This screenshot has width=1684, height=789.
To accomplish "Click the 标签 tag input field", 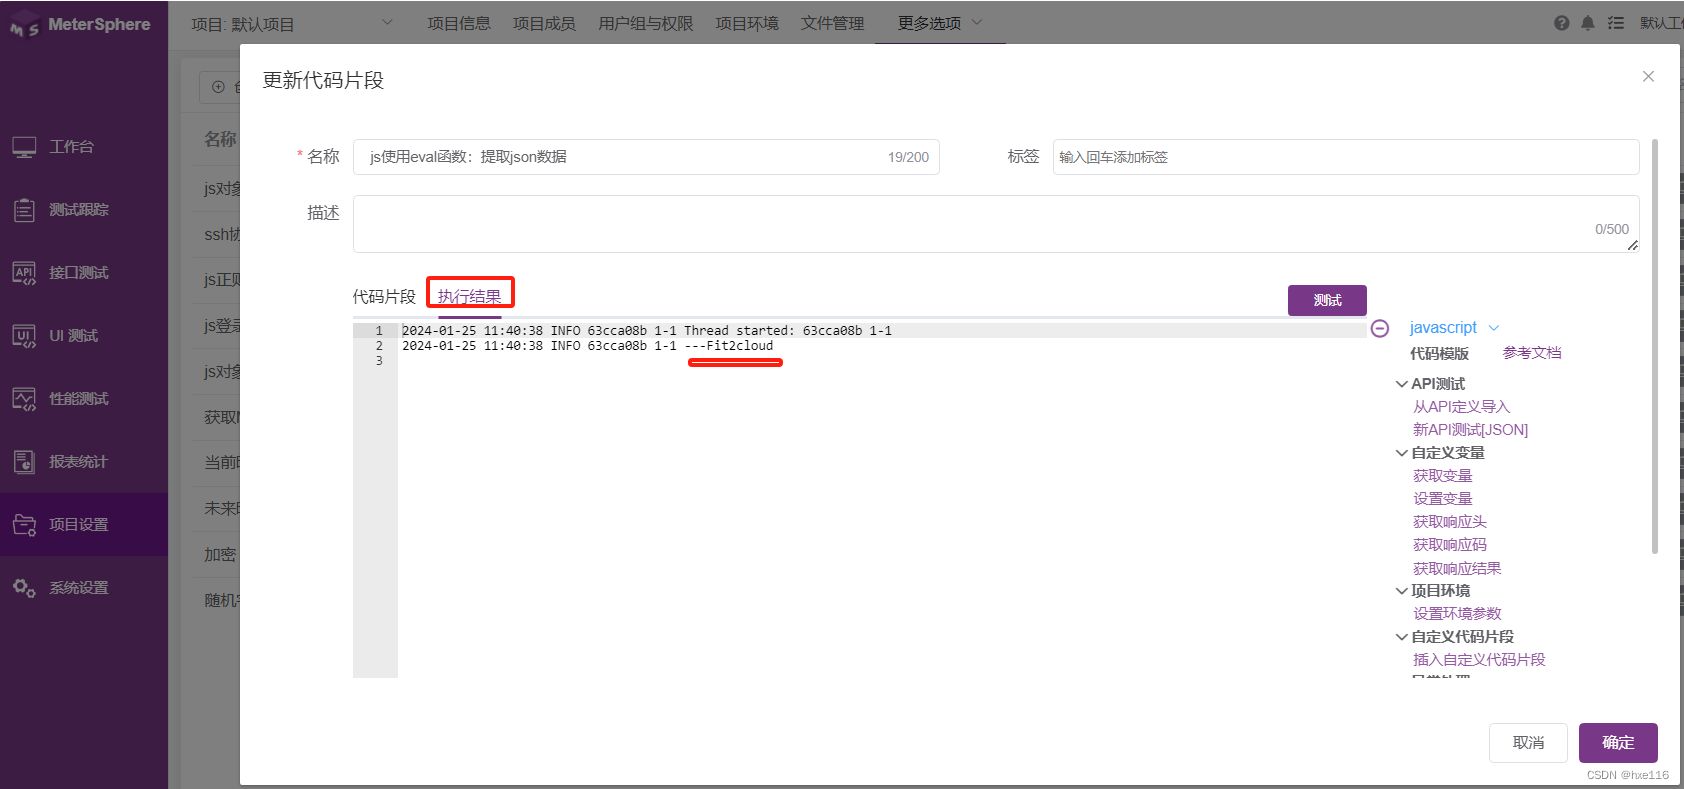I will point(1346,157).
